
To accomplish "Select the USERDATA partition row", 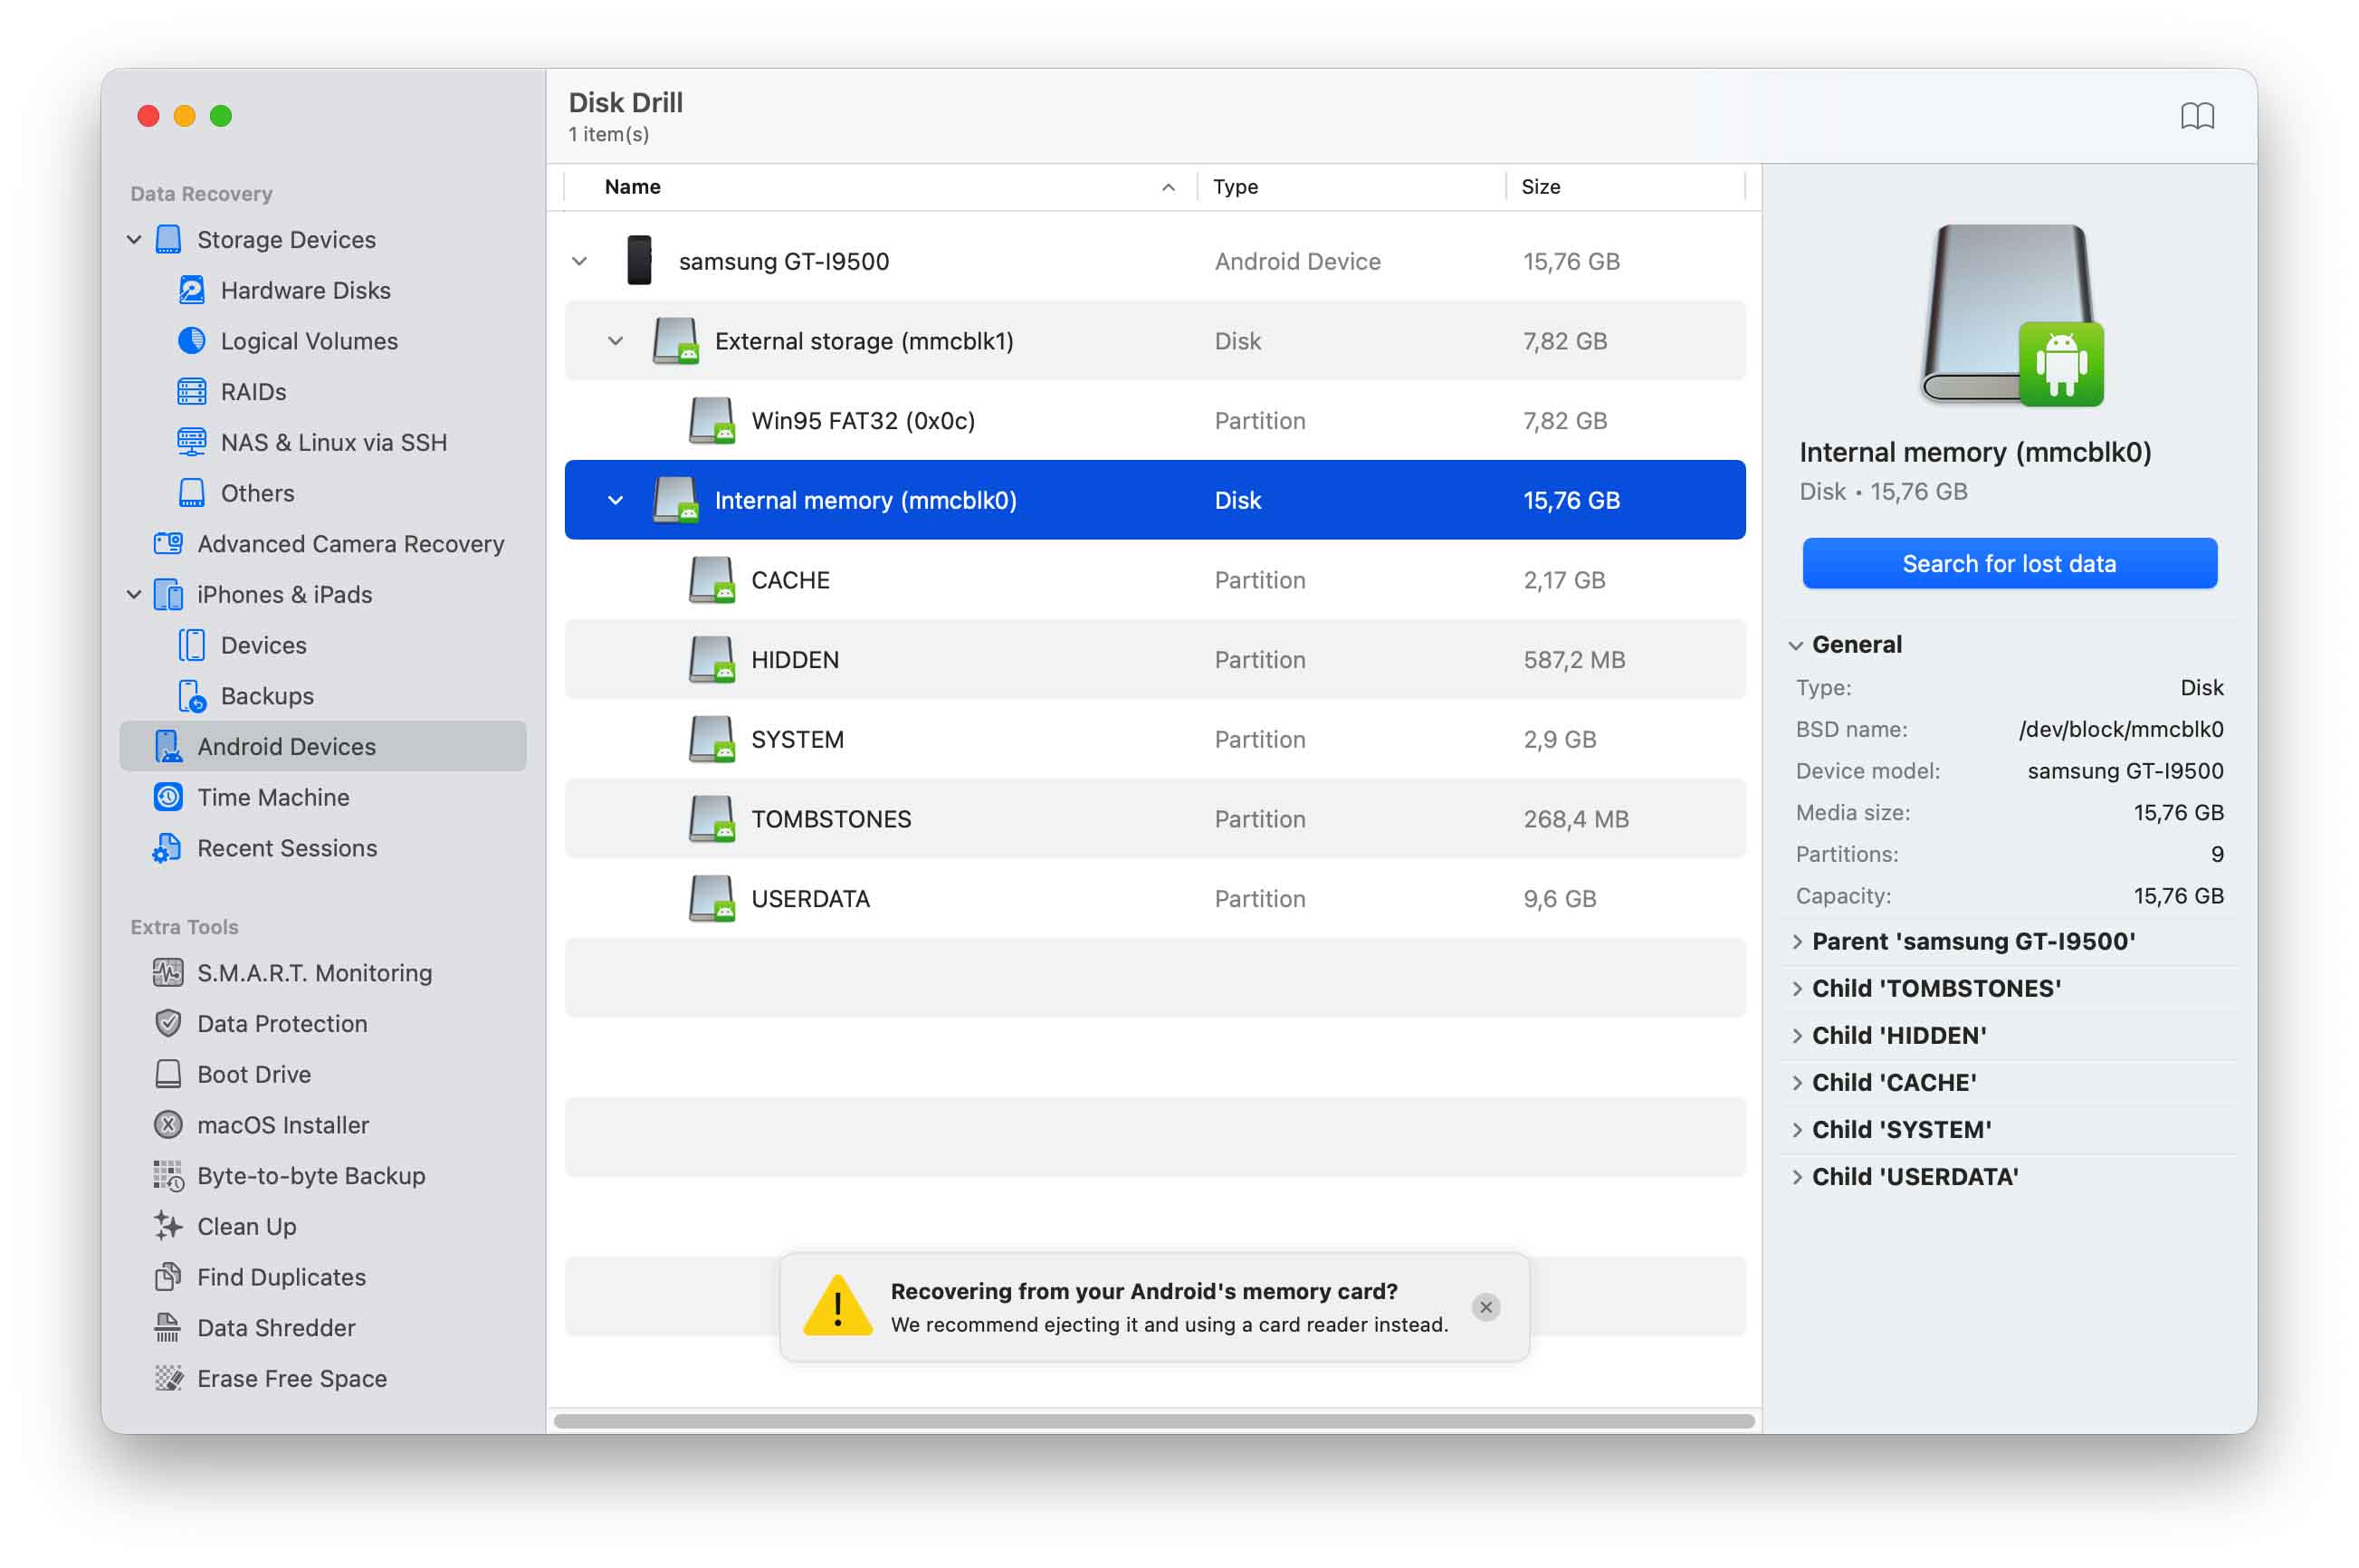I will (x=810, y=898).
